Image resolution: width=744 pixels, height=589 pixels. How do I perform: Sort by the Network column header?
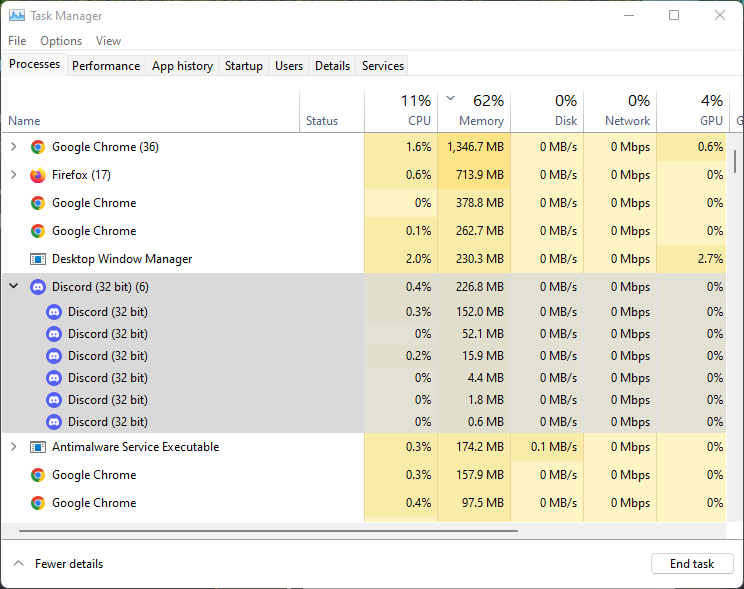pos(620,112)
